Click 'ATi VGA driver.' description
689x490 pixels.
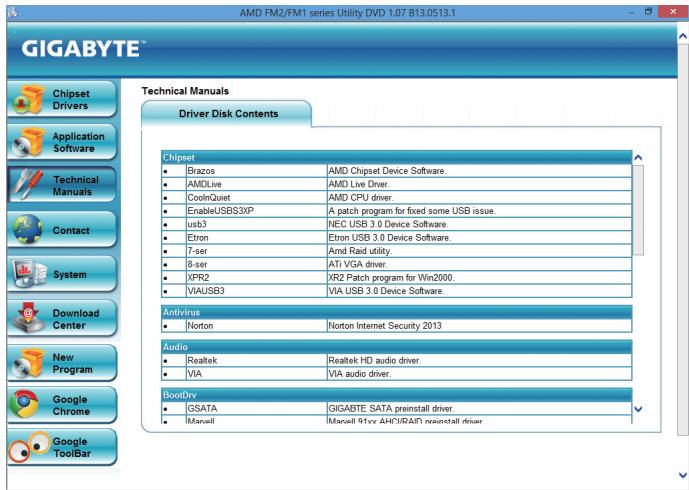point(357,265)
